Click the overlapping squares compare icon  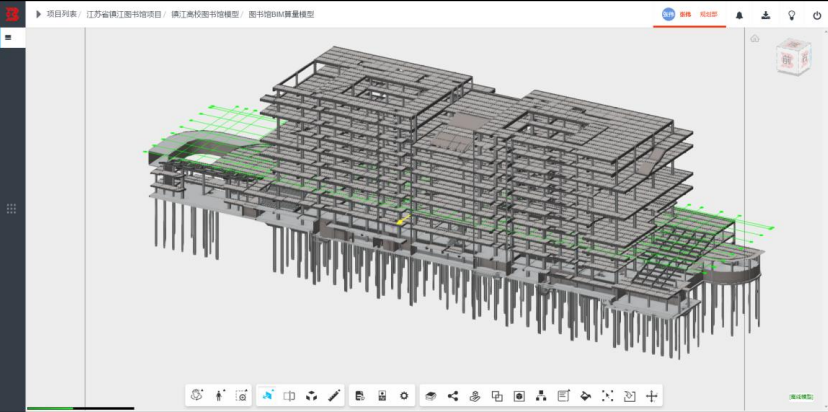pyautogui.click(x=497, y=396)
